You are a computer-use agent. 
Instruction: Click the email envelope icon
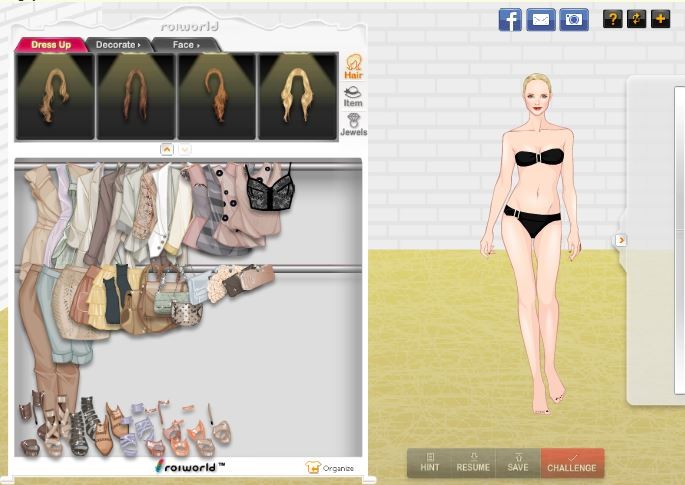(541, 19)
